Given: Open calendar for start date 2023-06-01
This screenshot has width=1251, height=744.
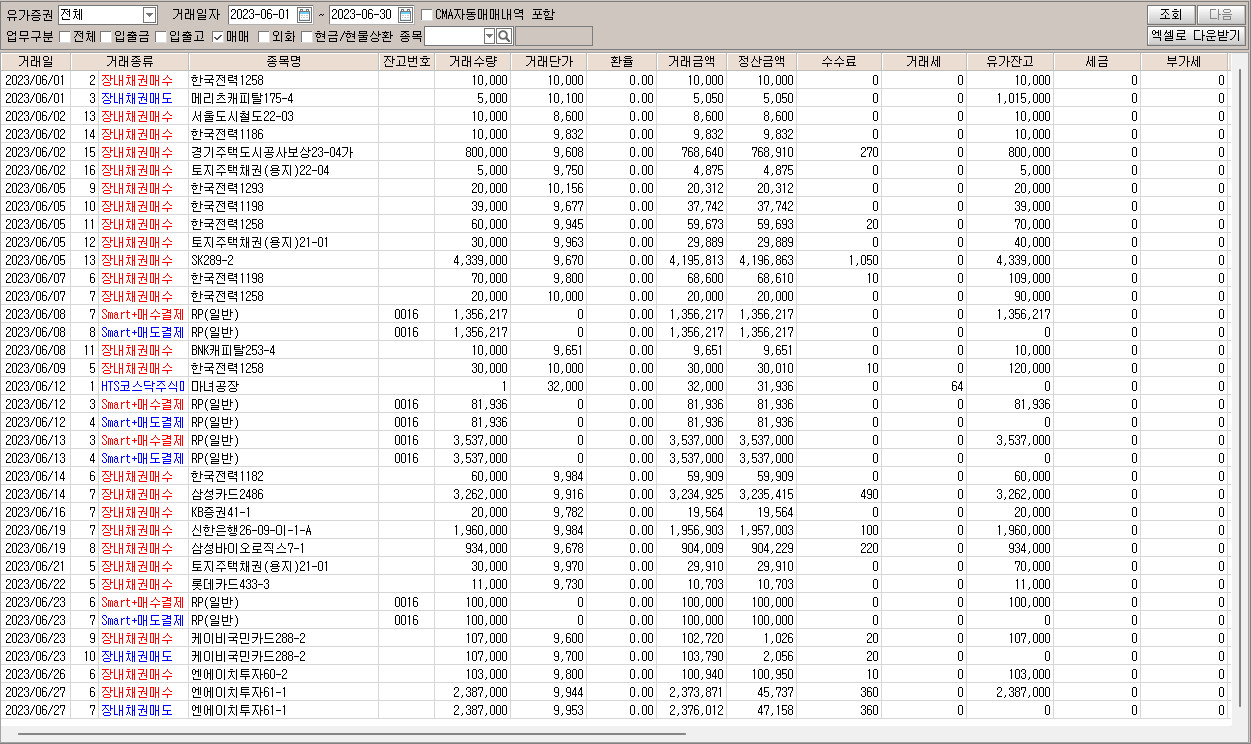Looking at the screenshot, I should pos(305,15).
